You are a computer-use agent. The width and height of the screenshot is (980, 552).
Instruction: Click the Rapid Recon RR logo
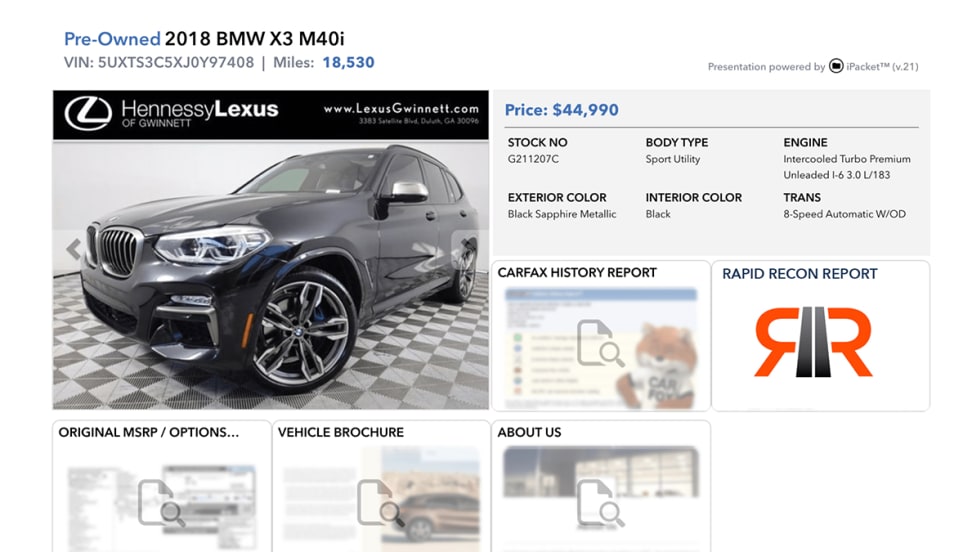[813, 342]
